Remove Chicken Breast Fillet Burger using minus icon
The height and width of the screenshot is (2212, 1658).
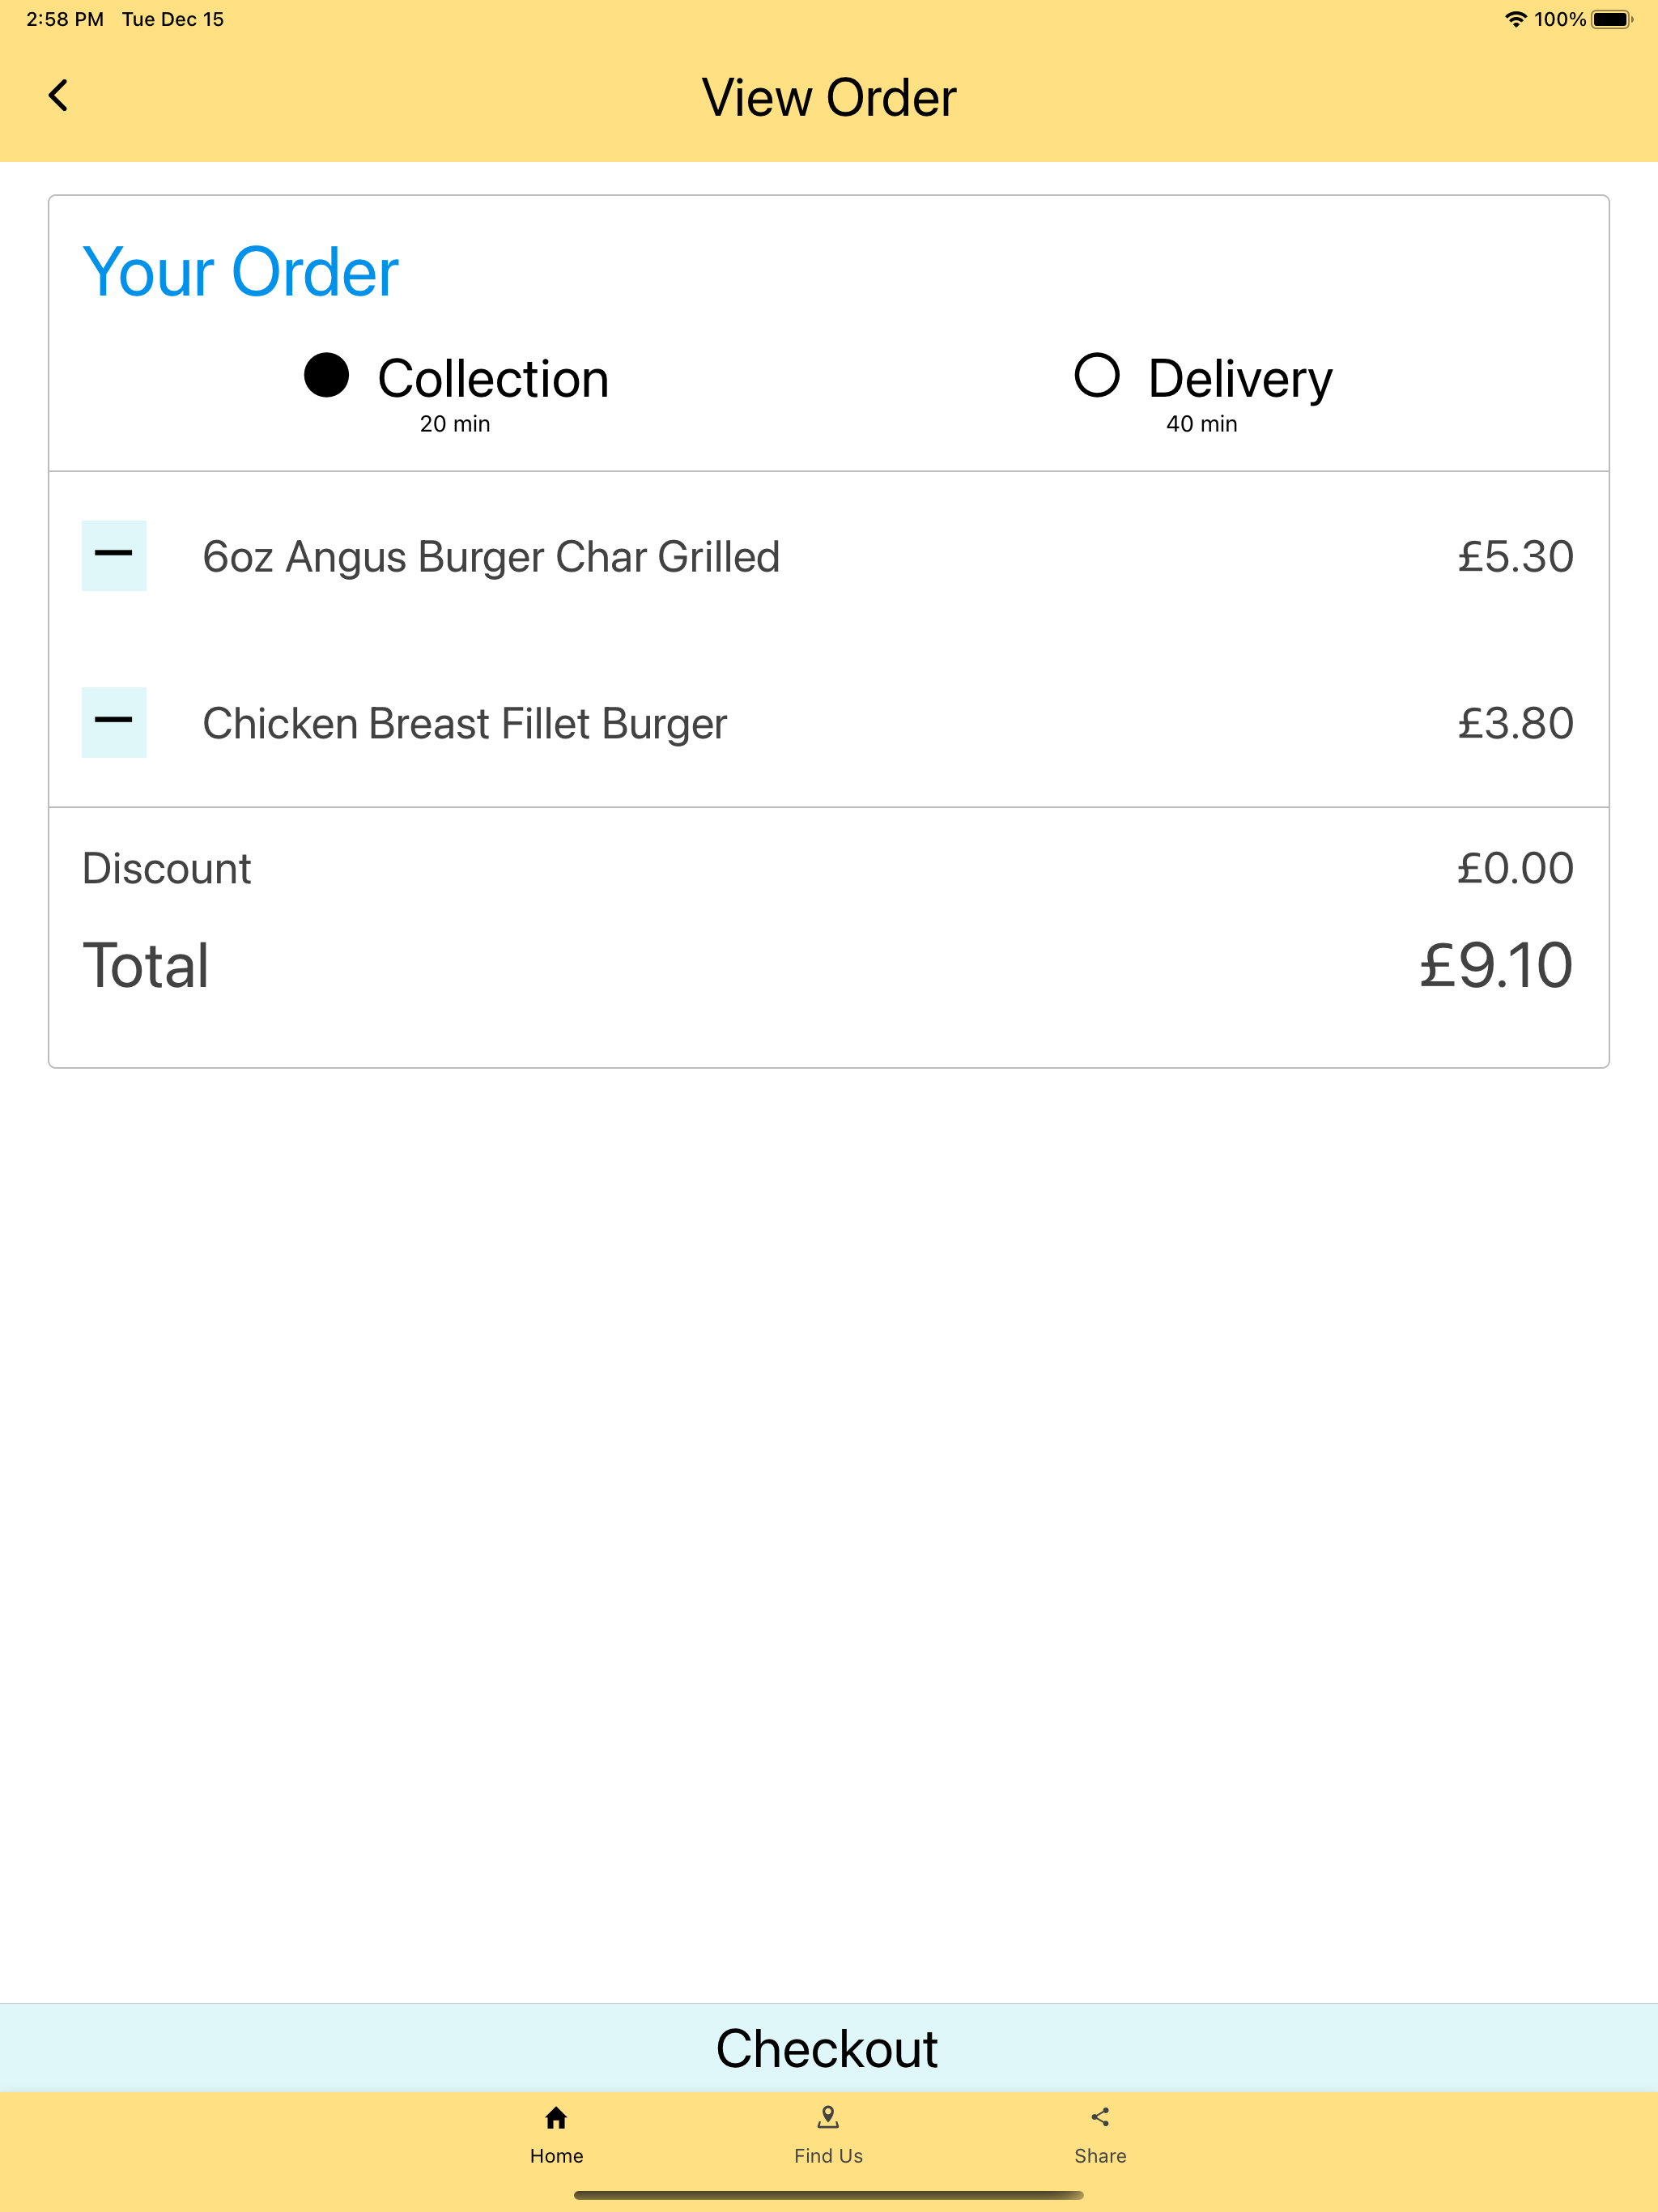click(114, 722)
